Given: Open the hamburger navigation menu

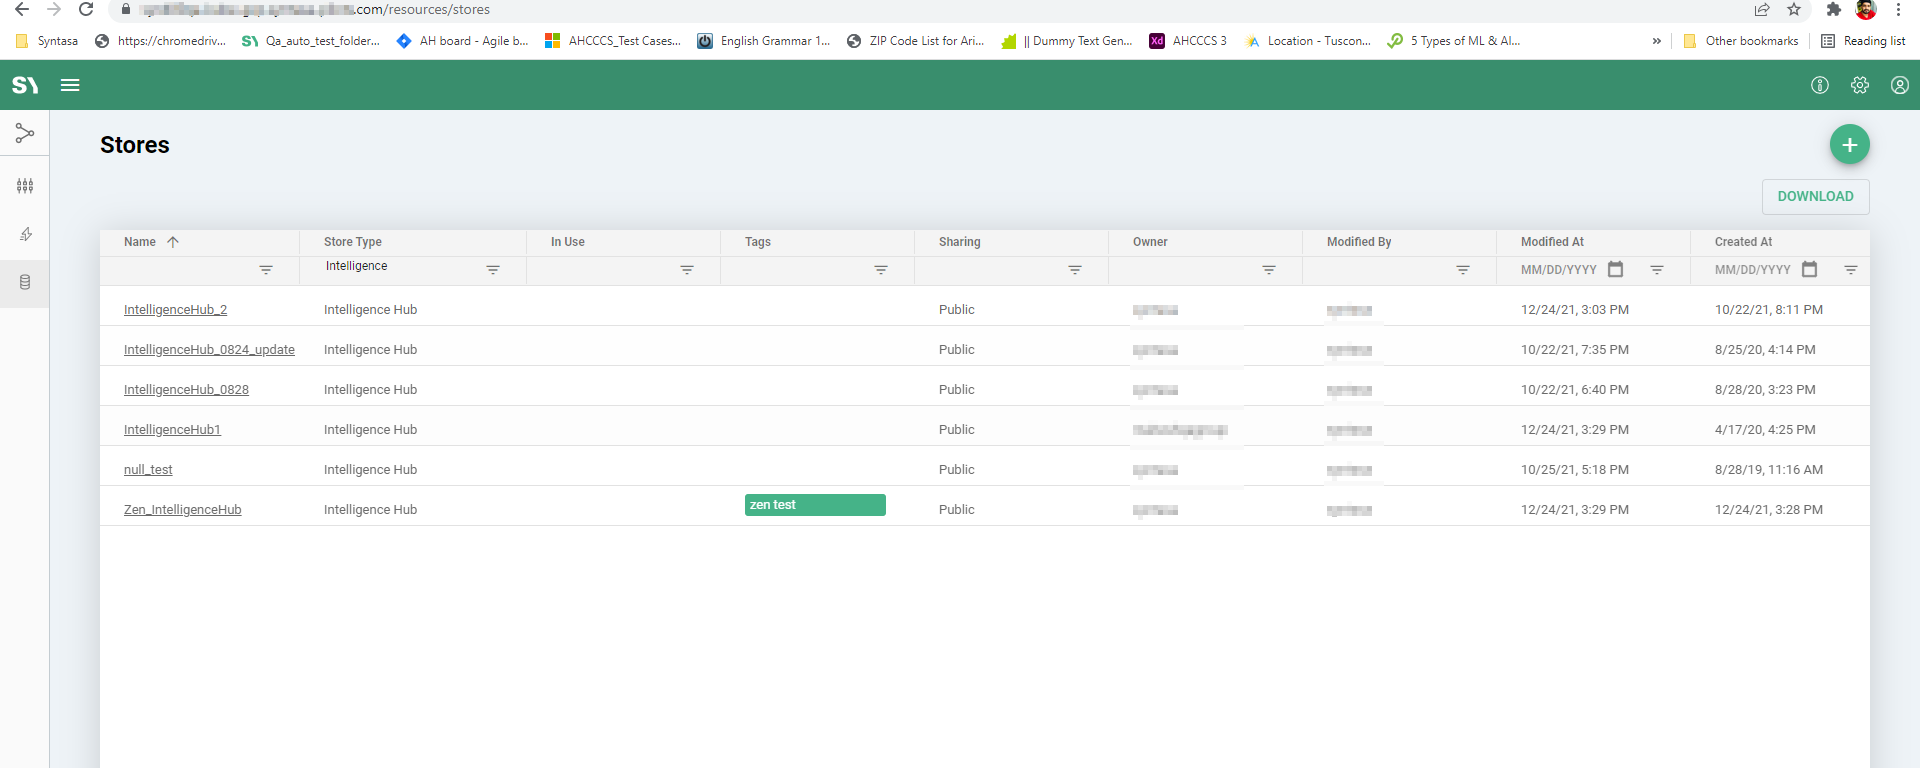Looking at the screenshot, I should (70, 85).
